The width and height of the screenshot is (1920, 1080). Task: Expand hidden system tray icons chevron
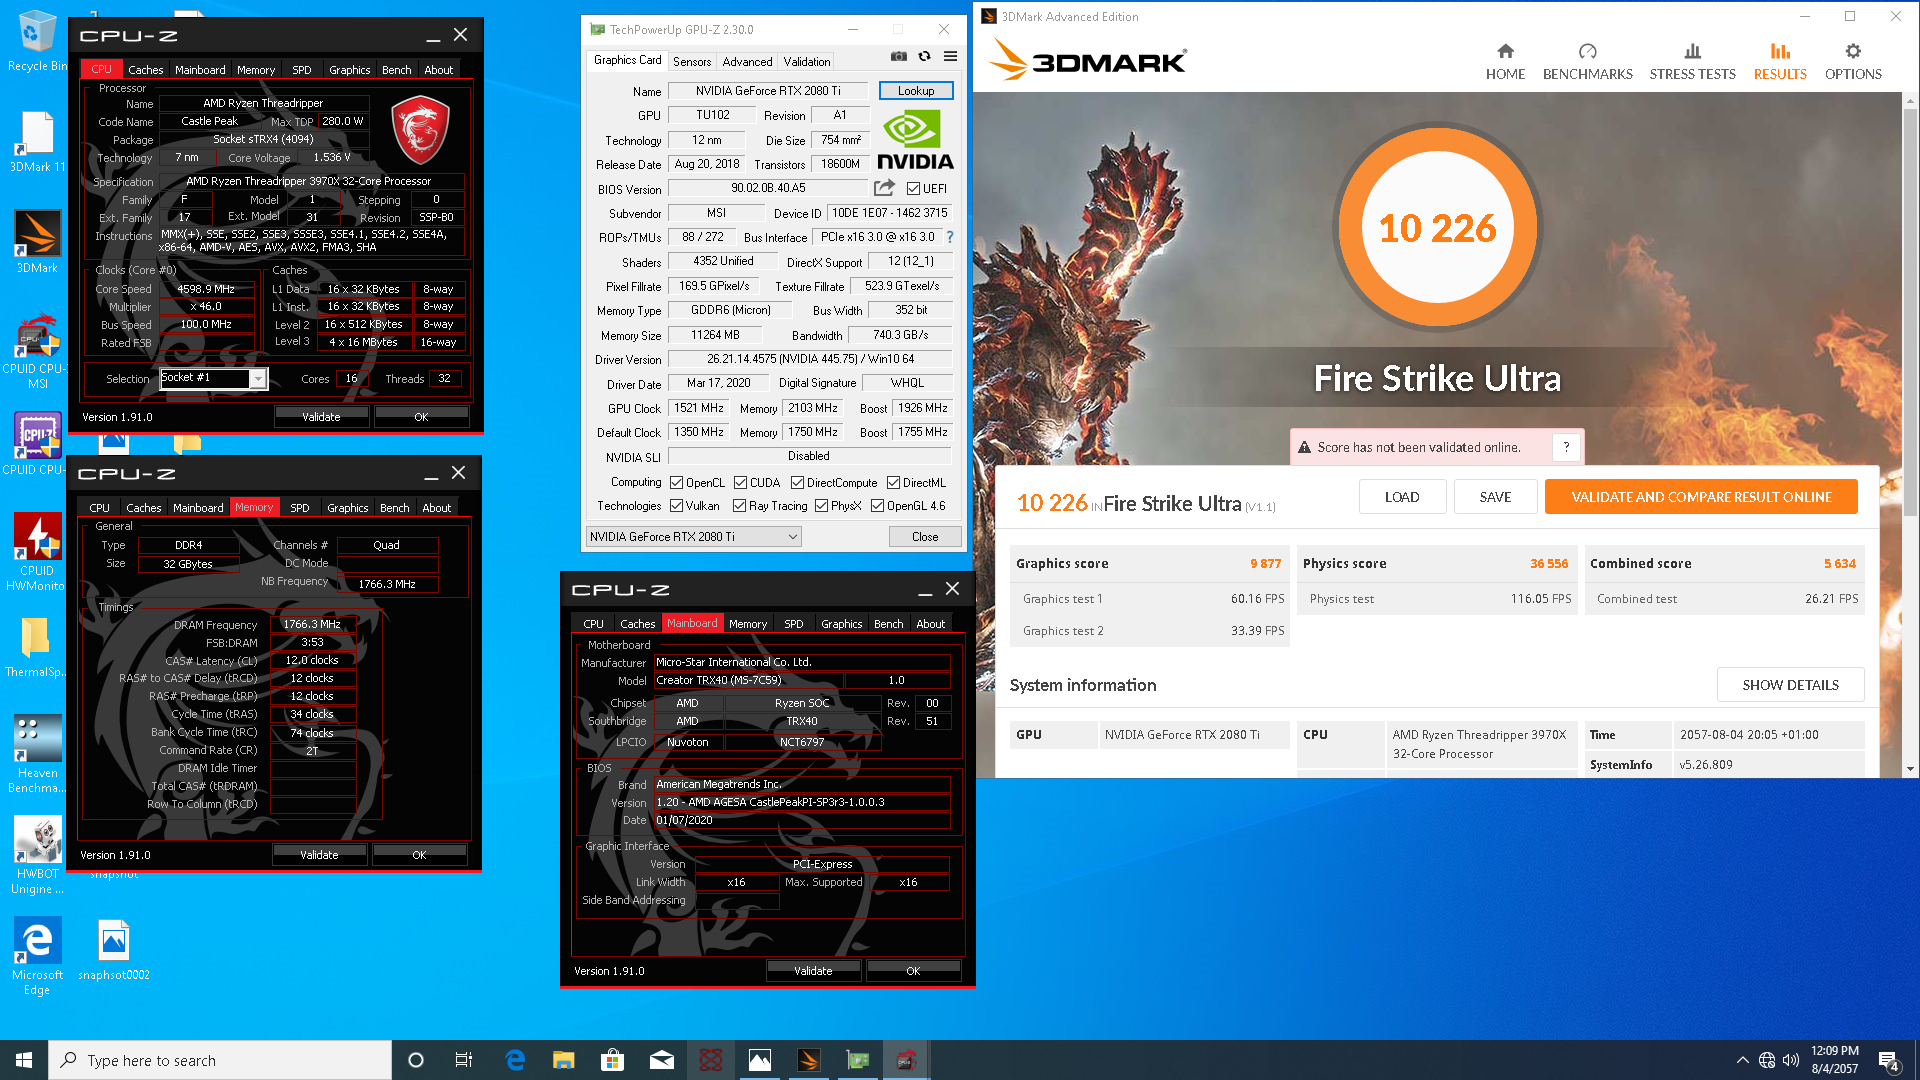coord(1742,1060)
